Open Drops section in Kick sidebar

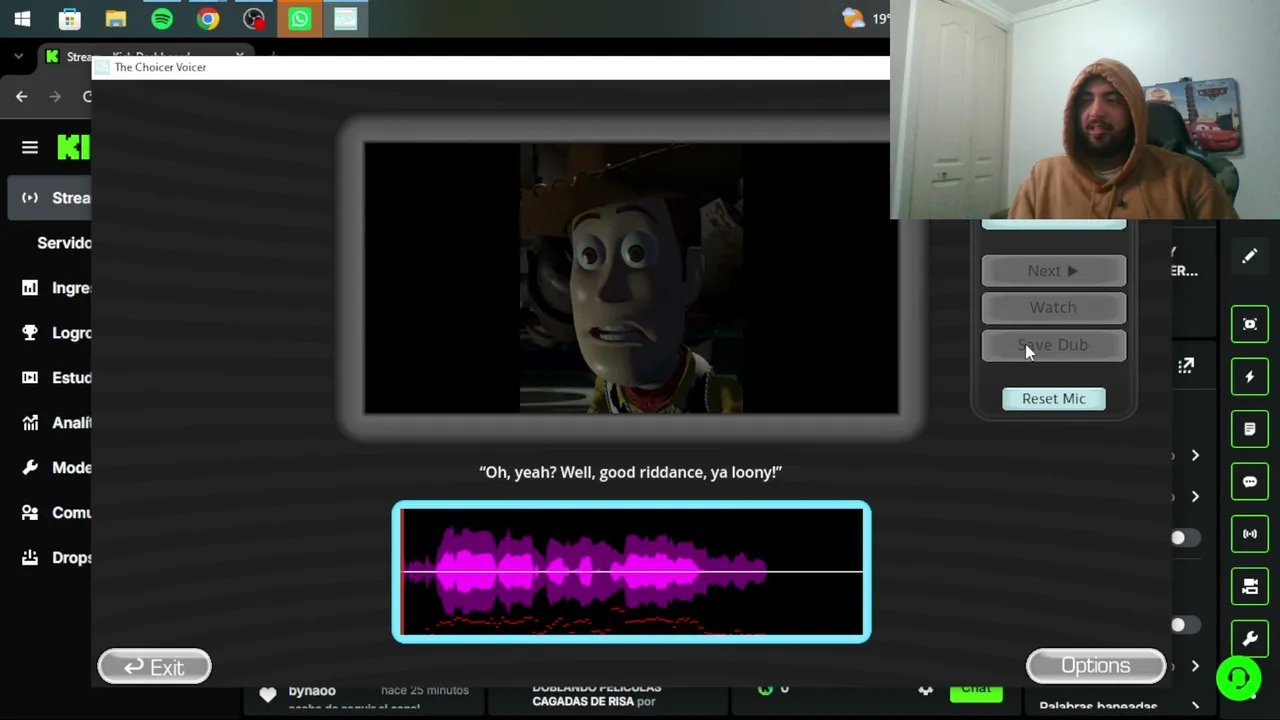(x=56, y=558)
